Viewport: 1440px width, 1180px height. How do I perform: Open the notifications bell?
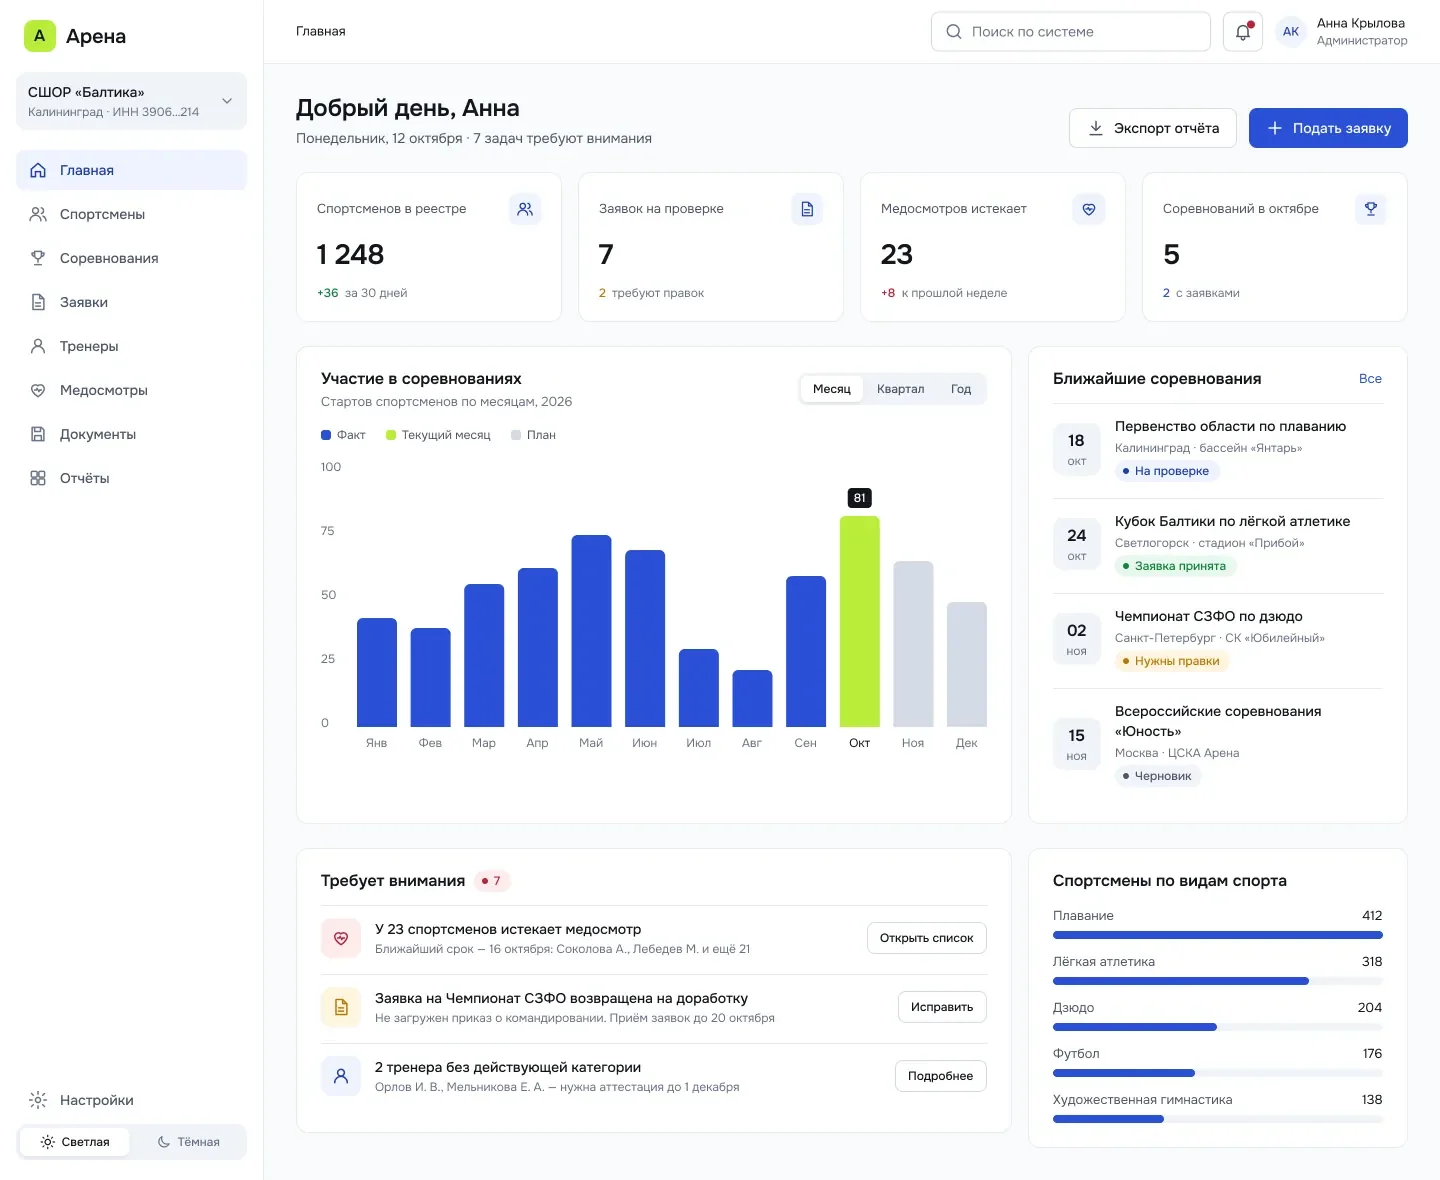coord(1243,32)
